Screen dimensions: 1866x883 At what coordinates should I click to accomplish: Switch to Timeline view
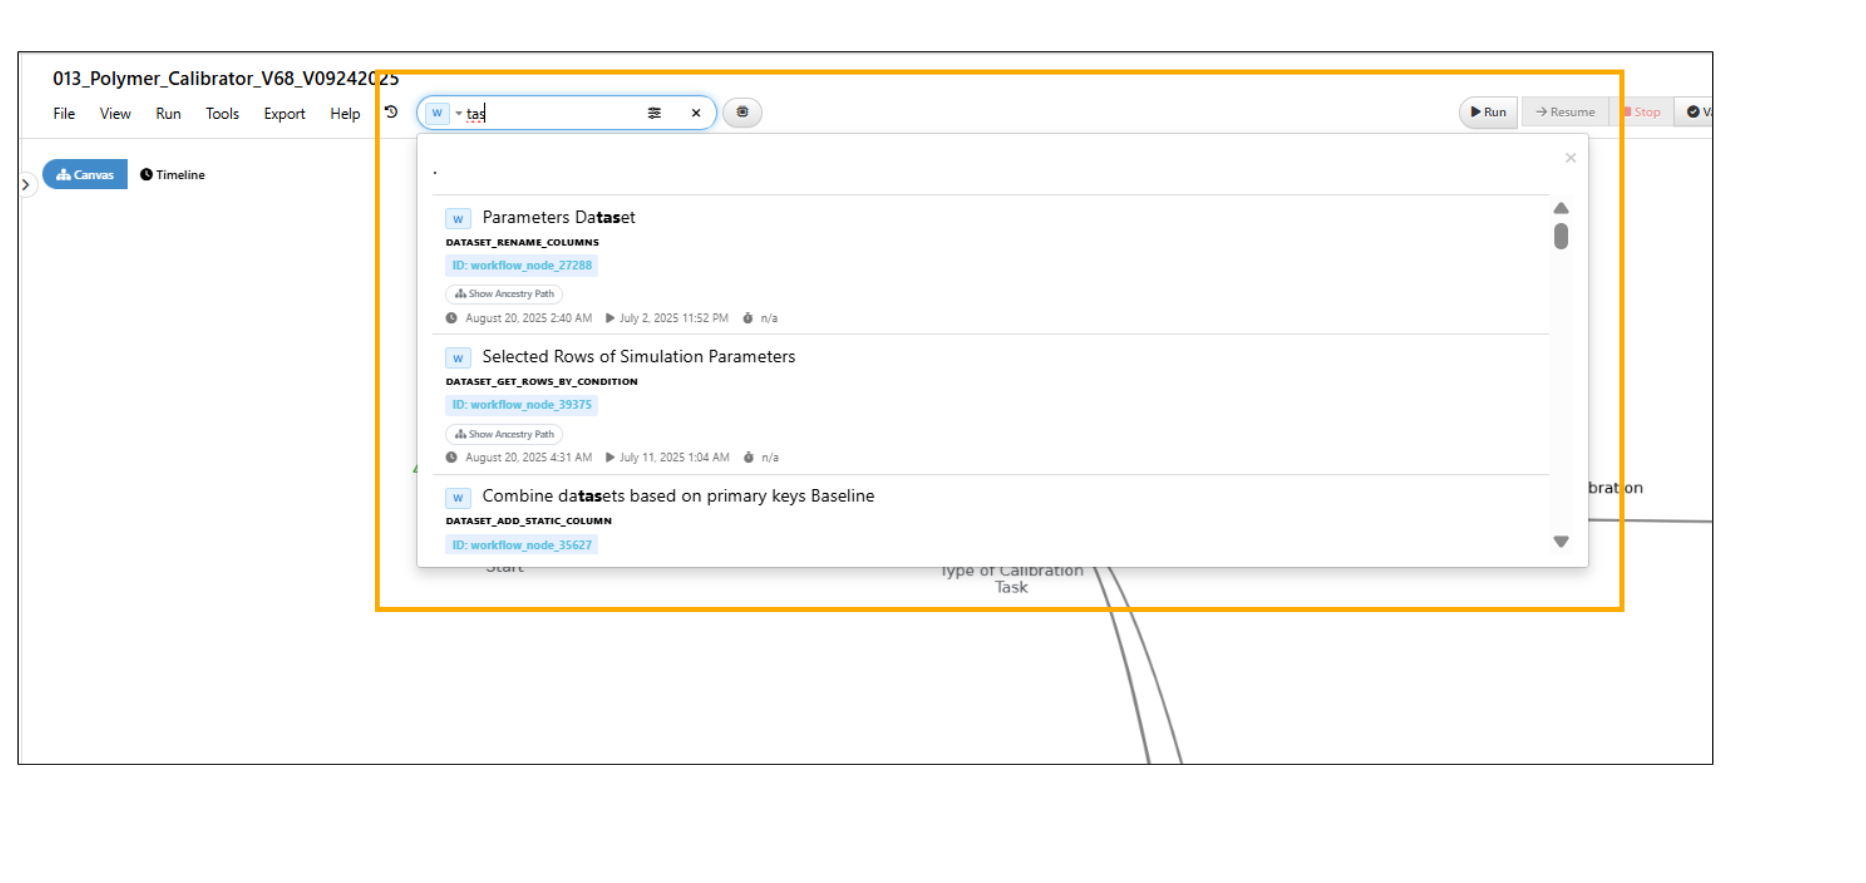[173, 174]
